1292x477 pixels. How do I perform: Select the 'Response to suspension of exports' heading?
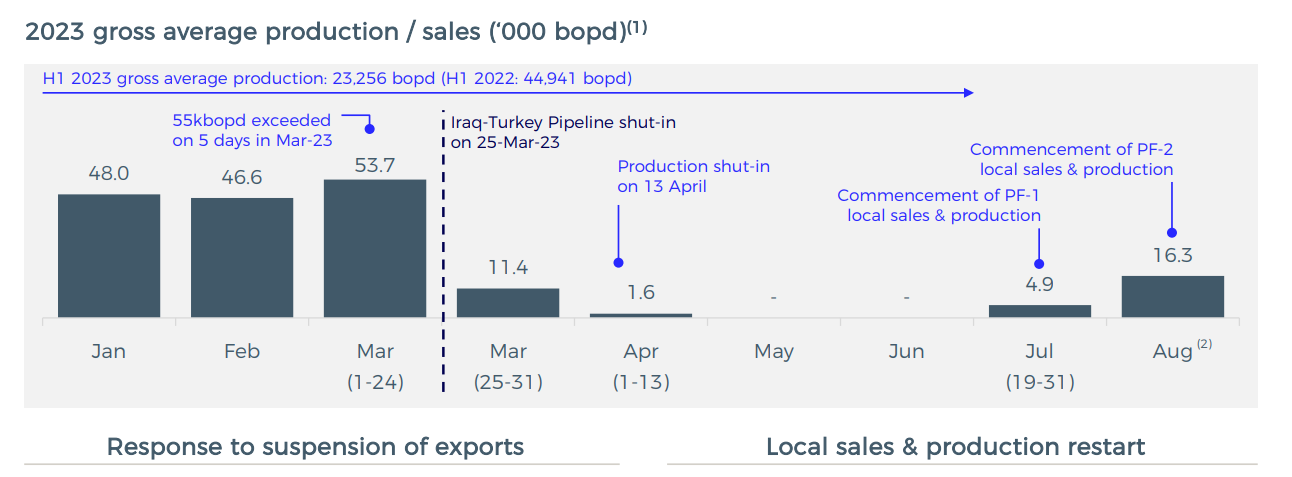coord(315,446)
